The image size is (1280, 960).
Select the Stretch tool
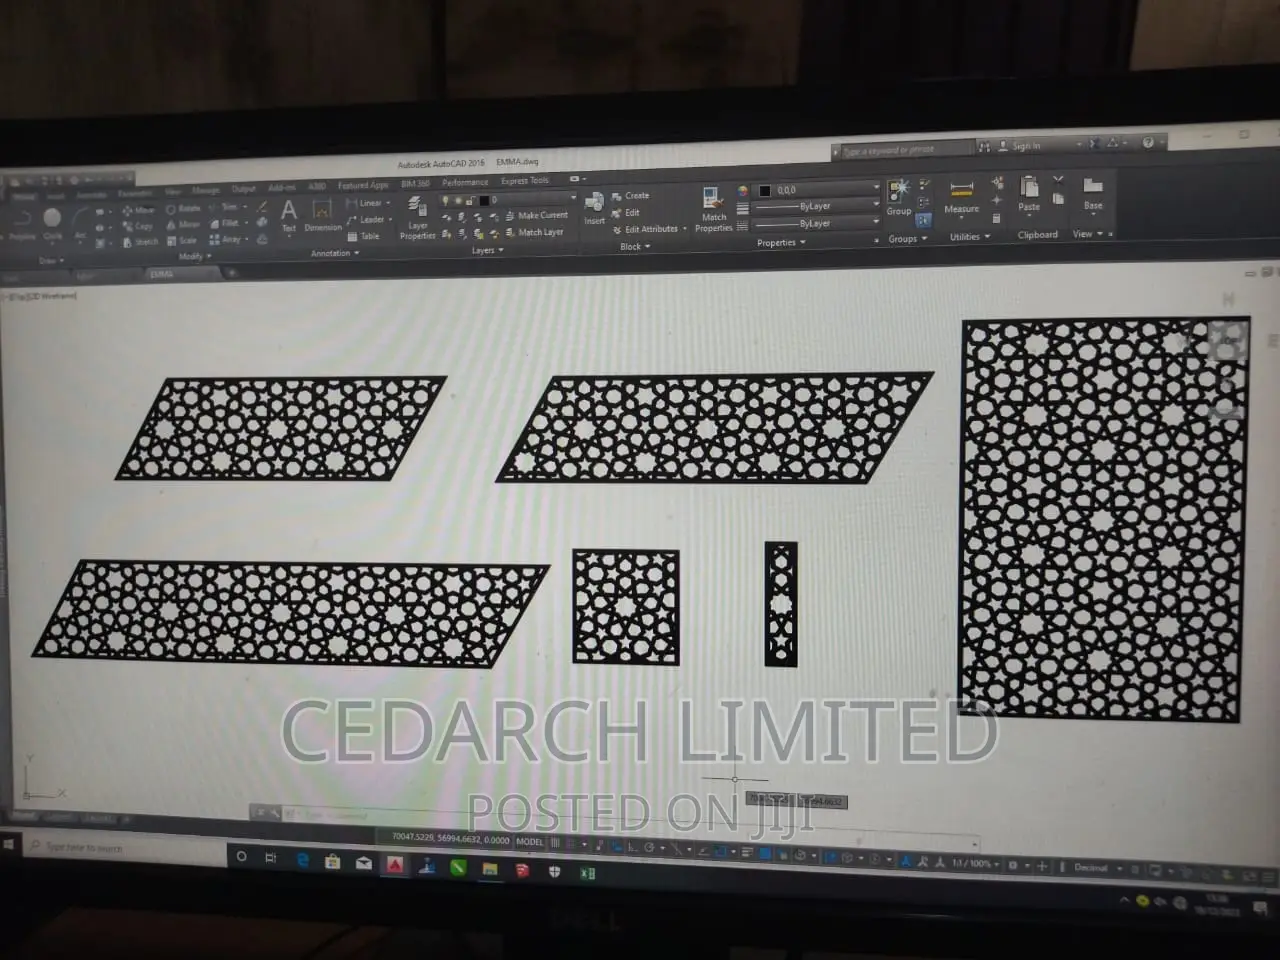[x=140, y=242]
